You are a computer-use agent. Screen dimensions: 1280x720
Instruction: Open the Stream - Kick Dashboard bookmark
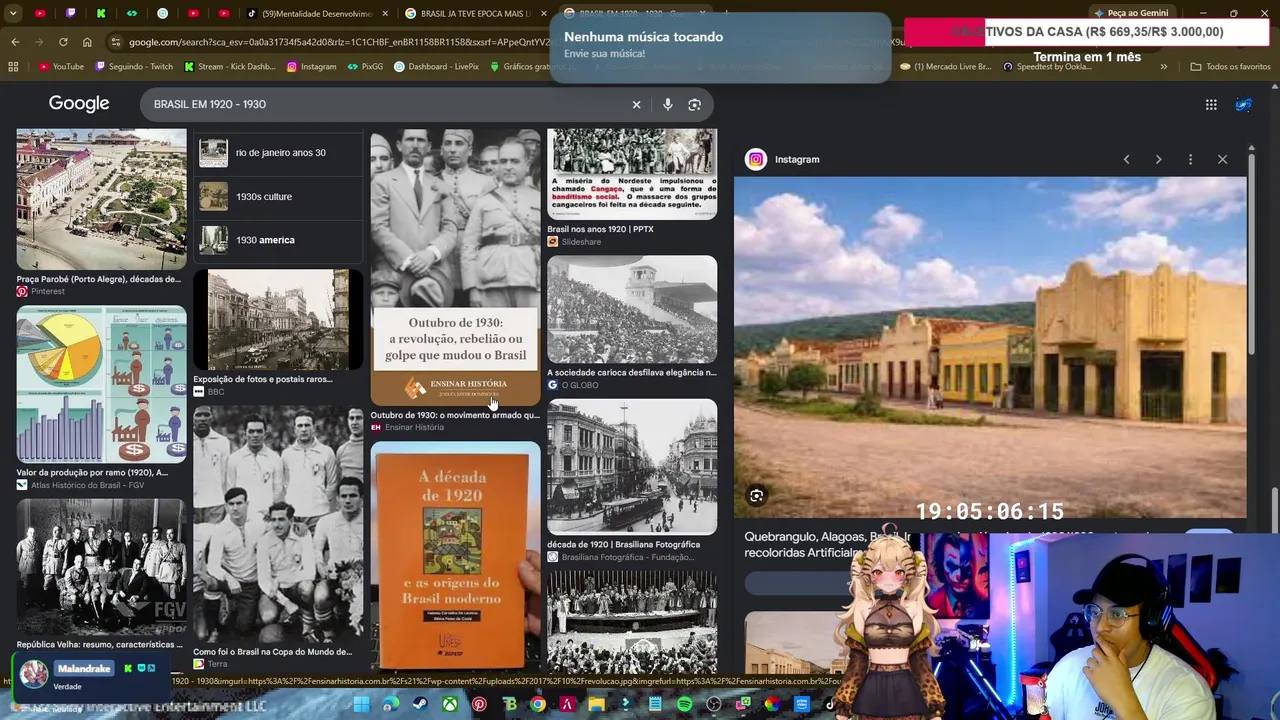[x=230, y=67]
